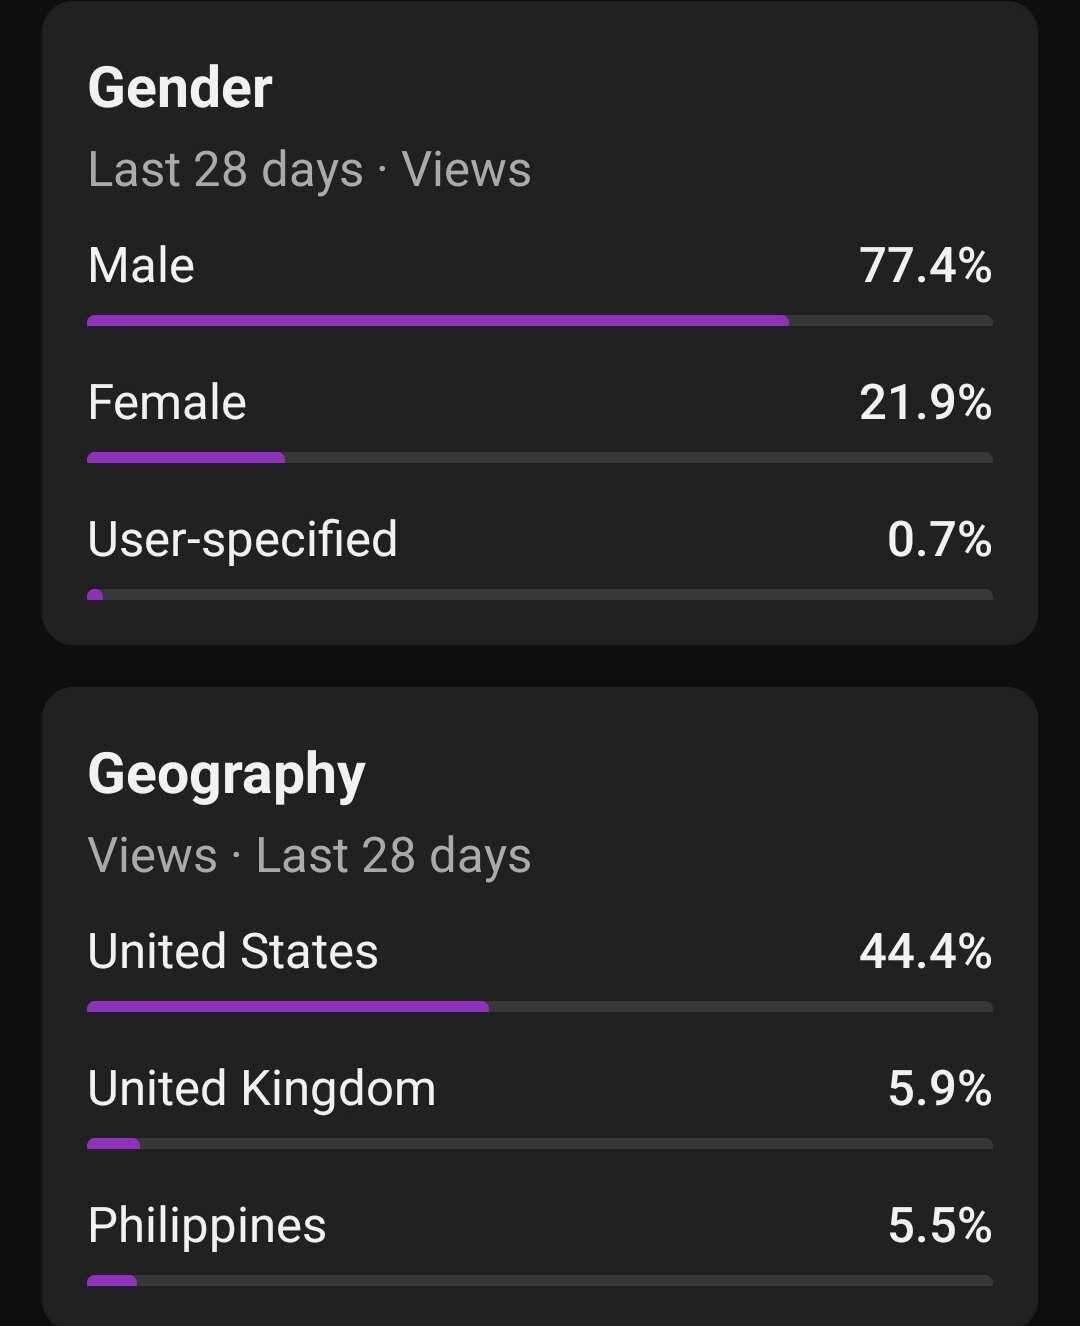Tap the 0.7% User-specified value
The height and width of the screenshot is (1326, 1080).
(x=939, y=540)
